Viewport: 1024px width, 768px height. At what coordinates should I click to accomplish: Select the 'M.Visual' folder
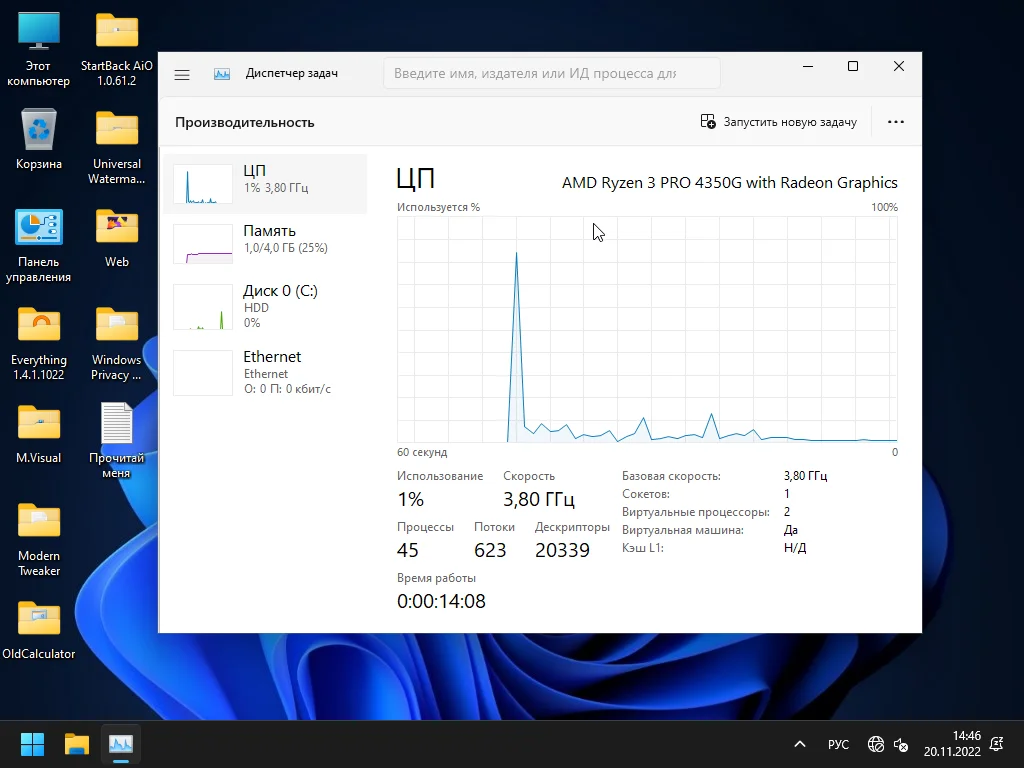pyautogui.click(x=39, y=434)
